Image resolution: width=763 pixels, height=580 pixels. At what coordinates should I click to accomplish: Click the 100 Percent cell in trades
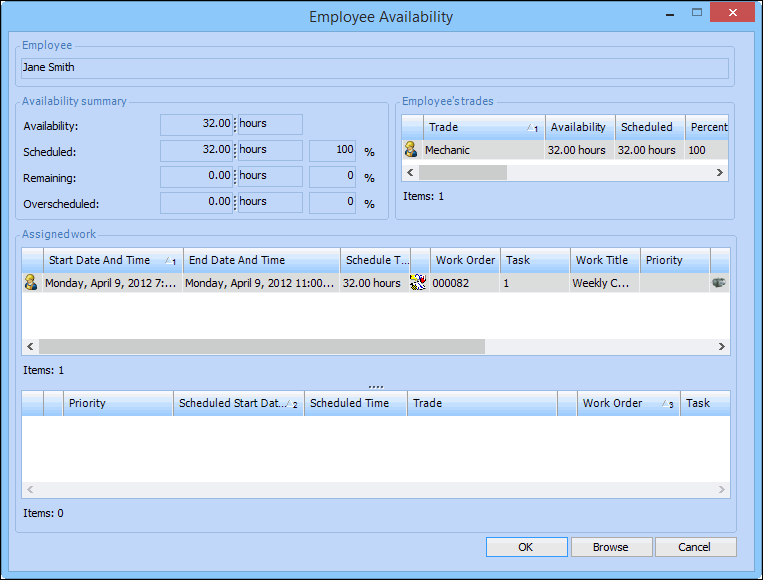pyautogui.click(x=707, y=150)
